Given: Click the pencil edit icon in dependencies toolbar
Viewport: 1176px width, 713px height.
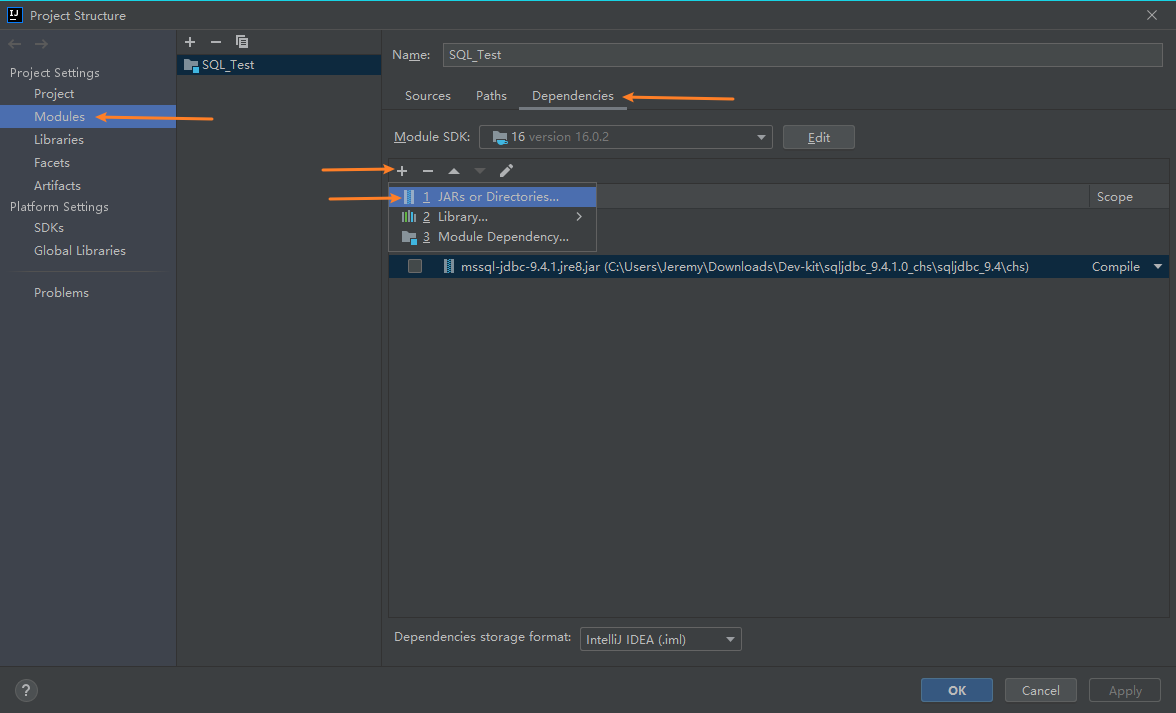Looking at the screenshot, I should (x=506, y=171).
